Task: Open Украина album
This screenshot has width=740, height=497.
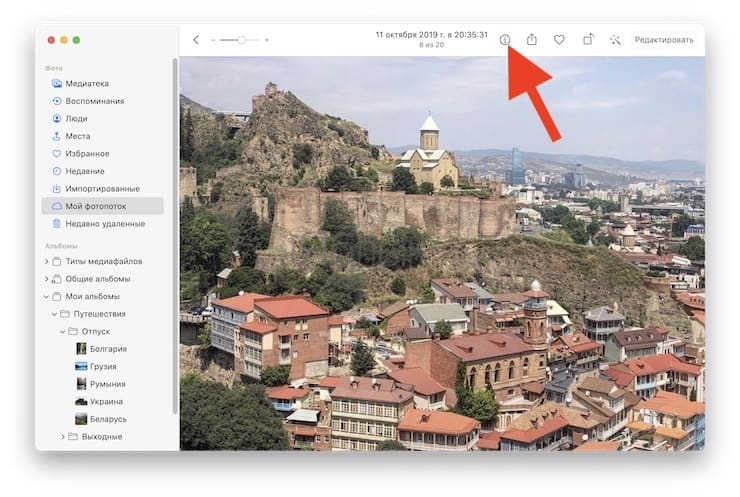Action: point(106,401)
